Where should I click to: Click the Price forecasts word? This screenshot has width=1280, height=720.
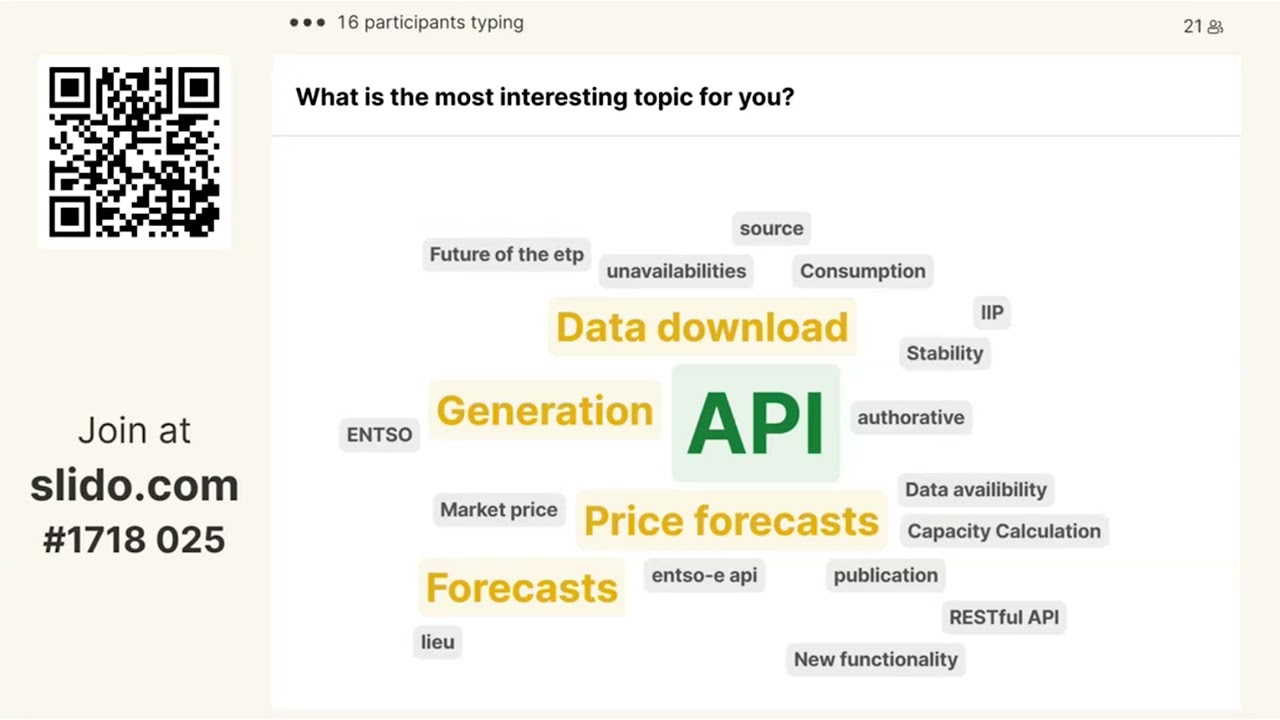pyautogui.click(x=731, y=520)
